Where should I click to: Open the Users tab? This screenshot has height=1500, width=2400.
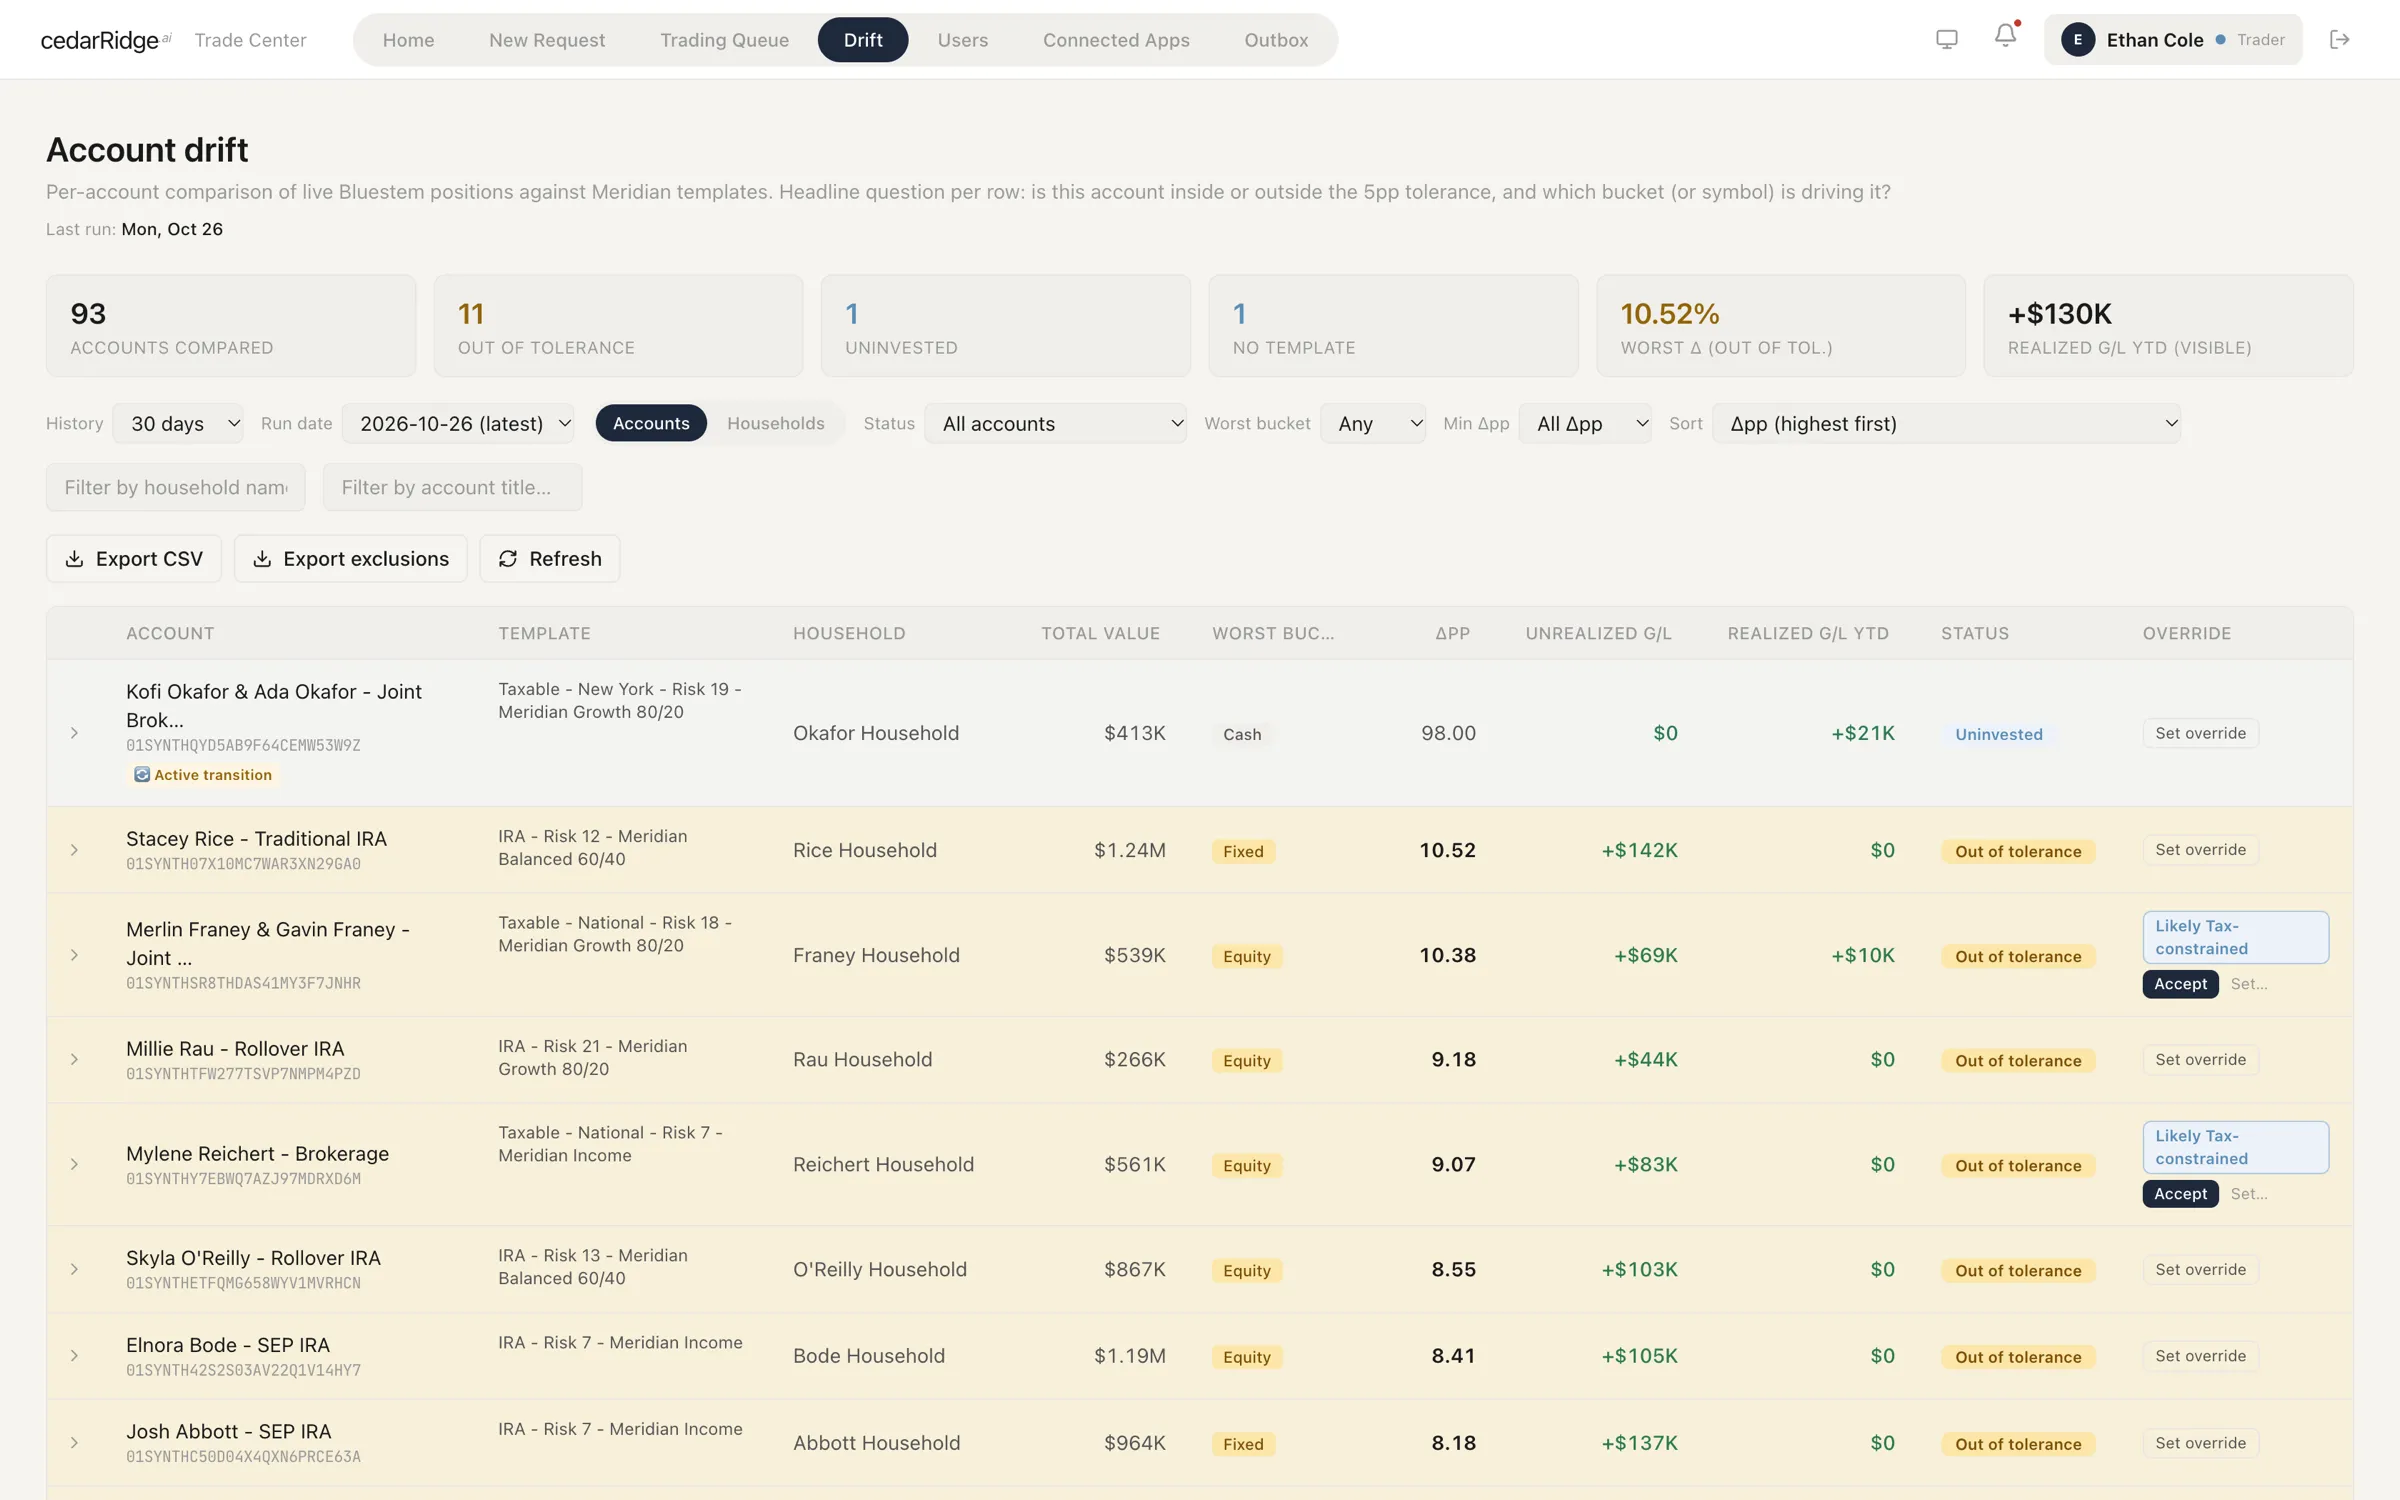coord(963,40)
